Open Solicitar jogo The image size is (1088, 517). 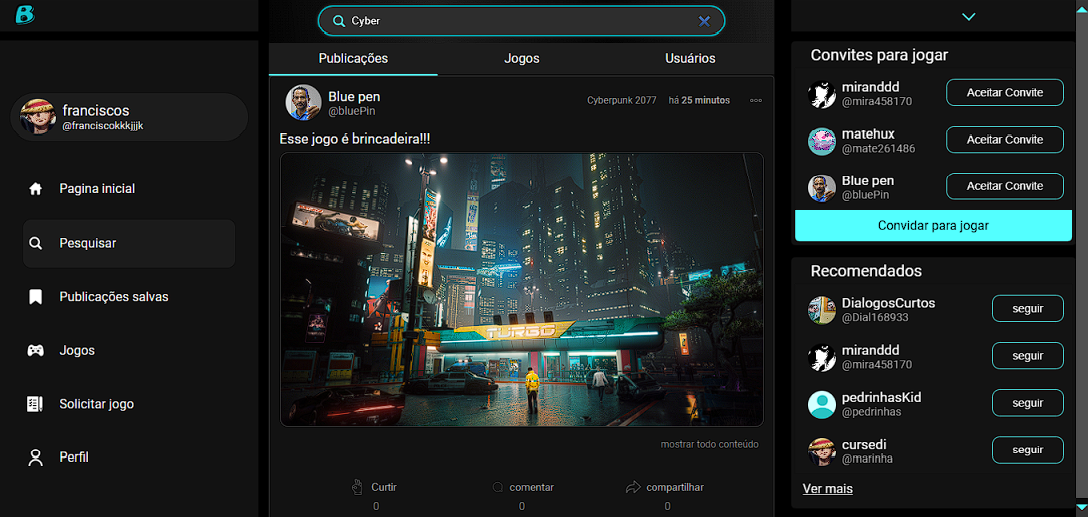pos(96,404)
